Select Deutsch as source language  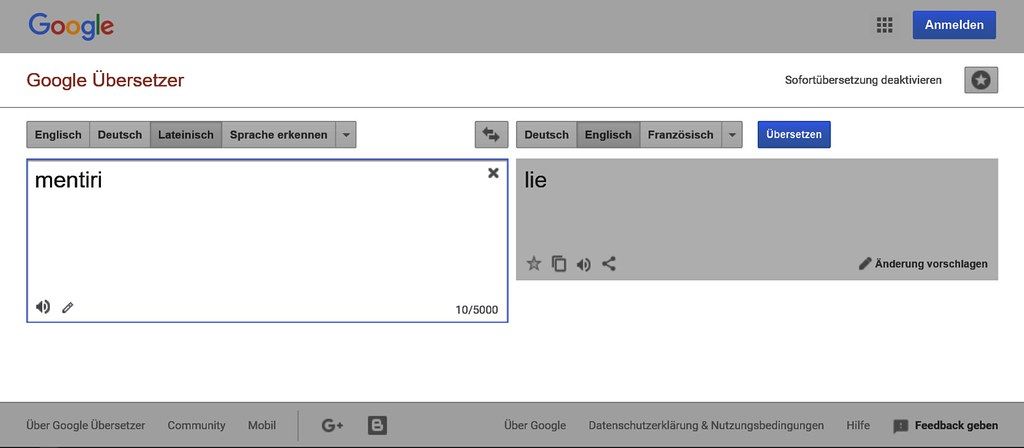120,135
